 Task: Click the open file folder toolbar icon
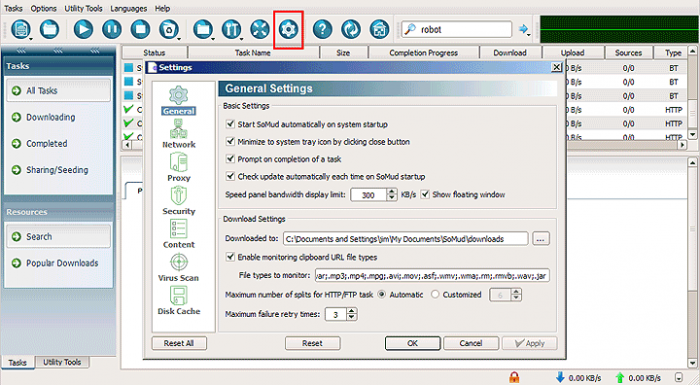pyautogui.click(x=49, y=29)
